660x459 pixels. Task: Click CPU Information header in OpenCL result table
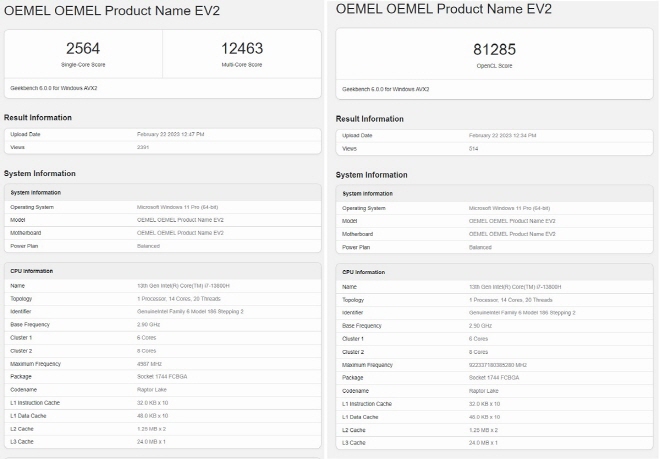[x=363, y=272]
